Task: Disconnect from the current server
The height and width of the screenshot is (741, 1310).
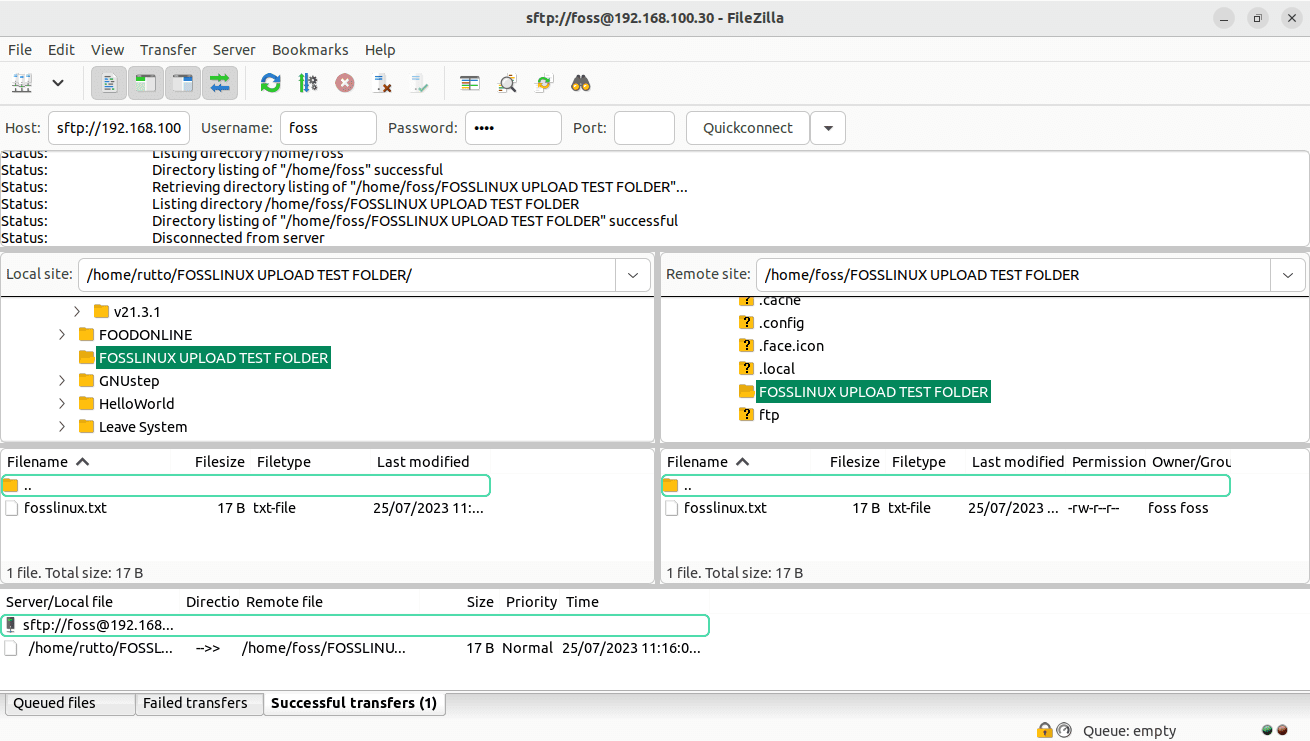Action: click(x=382, y=83)
